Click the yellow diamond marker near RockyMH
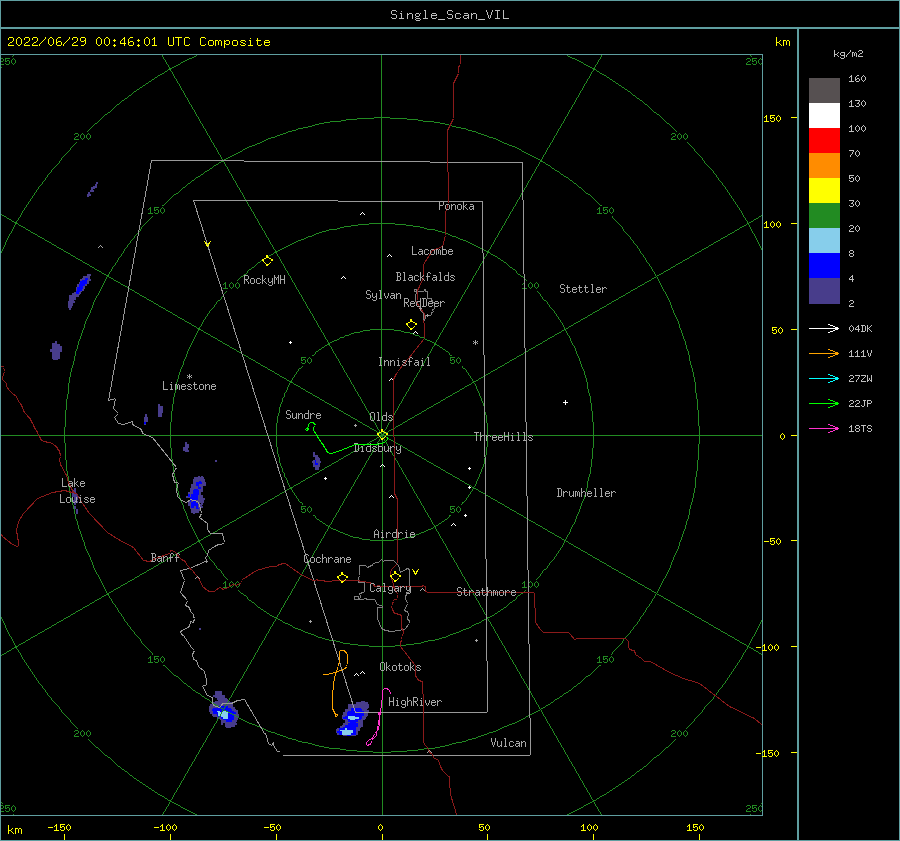Screen dimensions: 900x841 [x=267, y=261]
